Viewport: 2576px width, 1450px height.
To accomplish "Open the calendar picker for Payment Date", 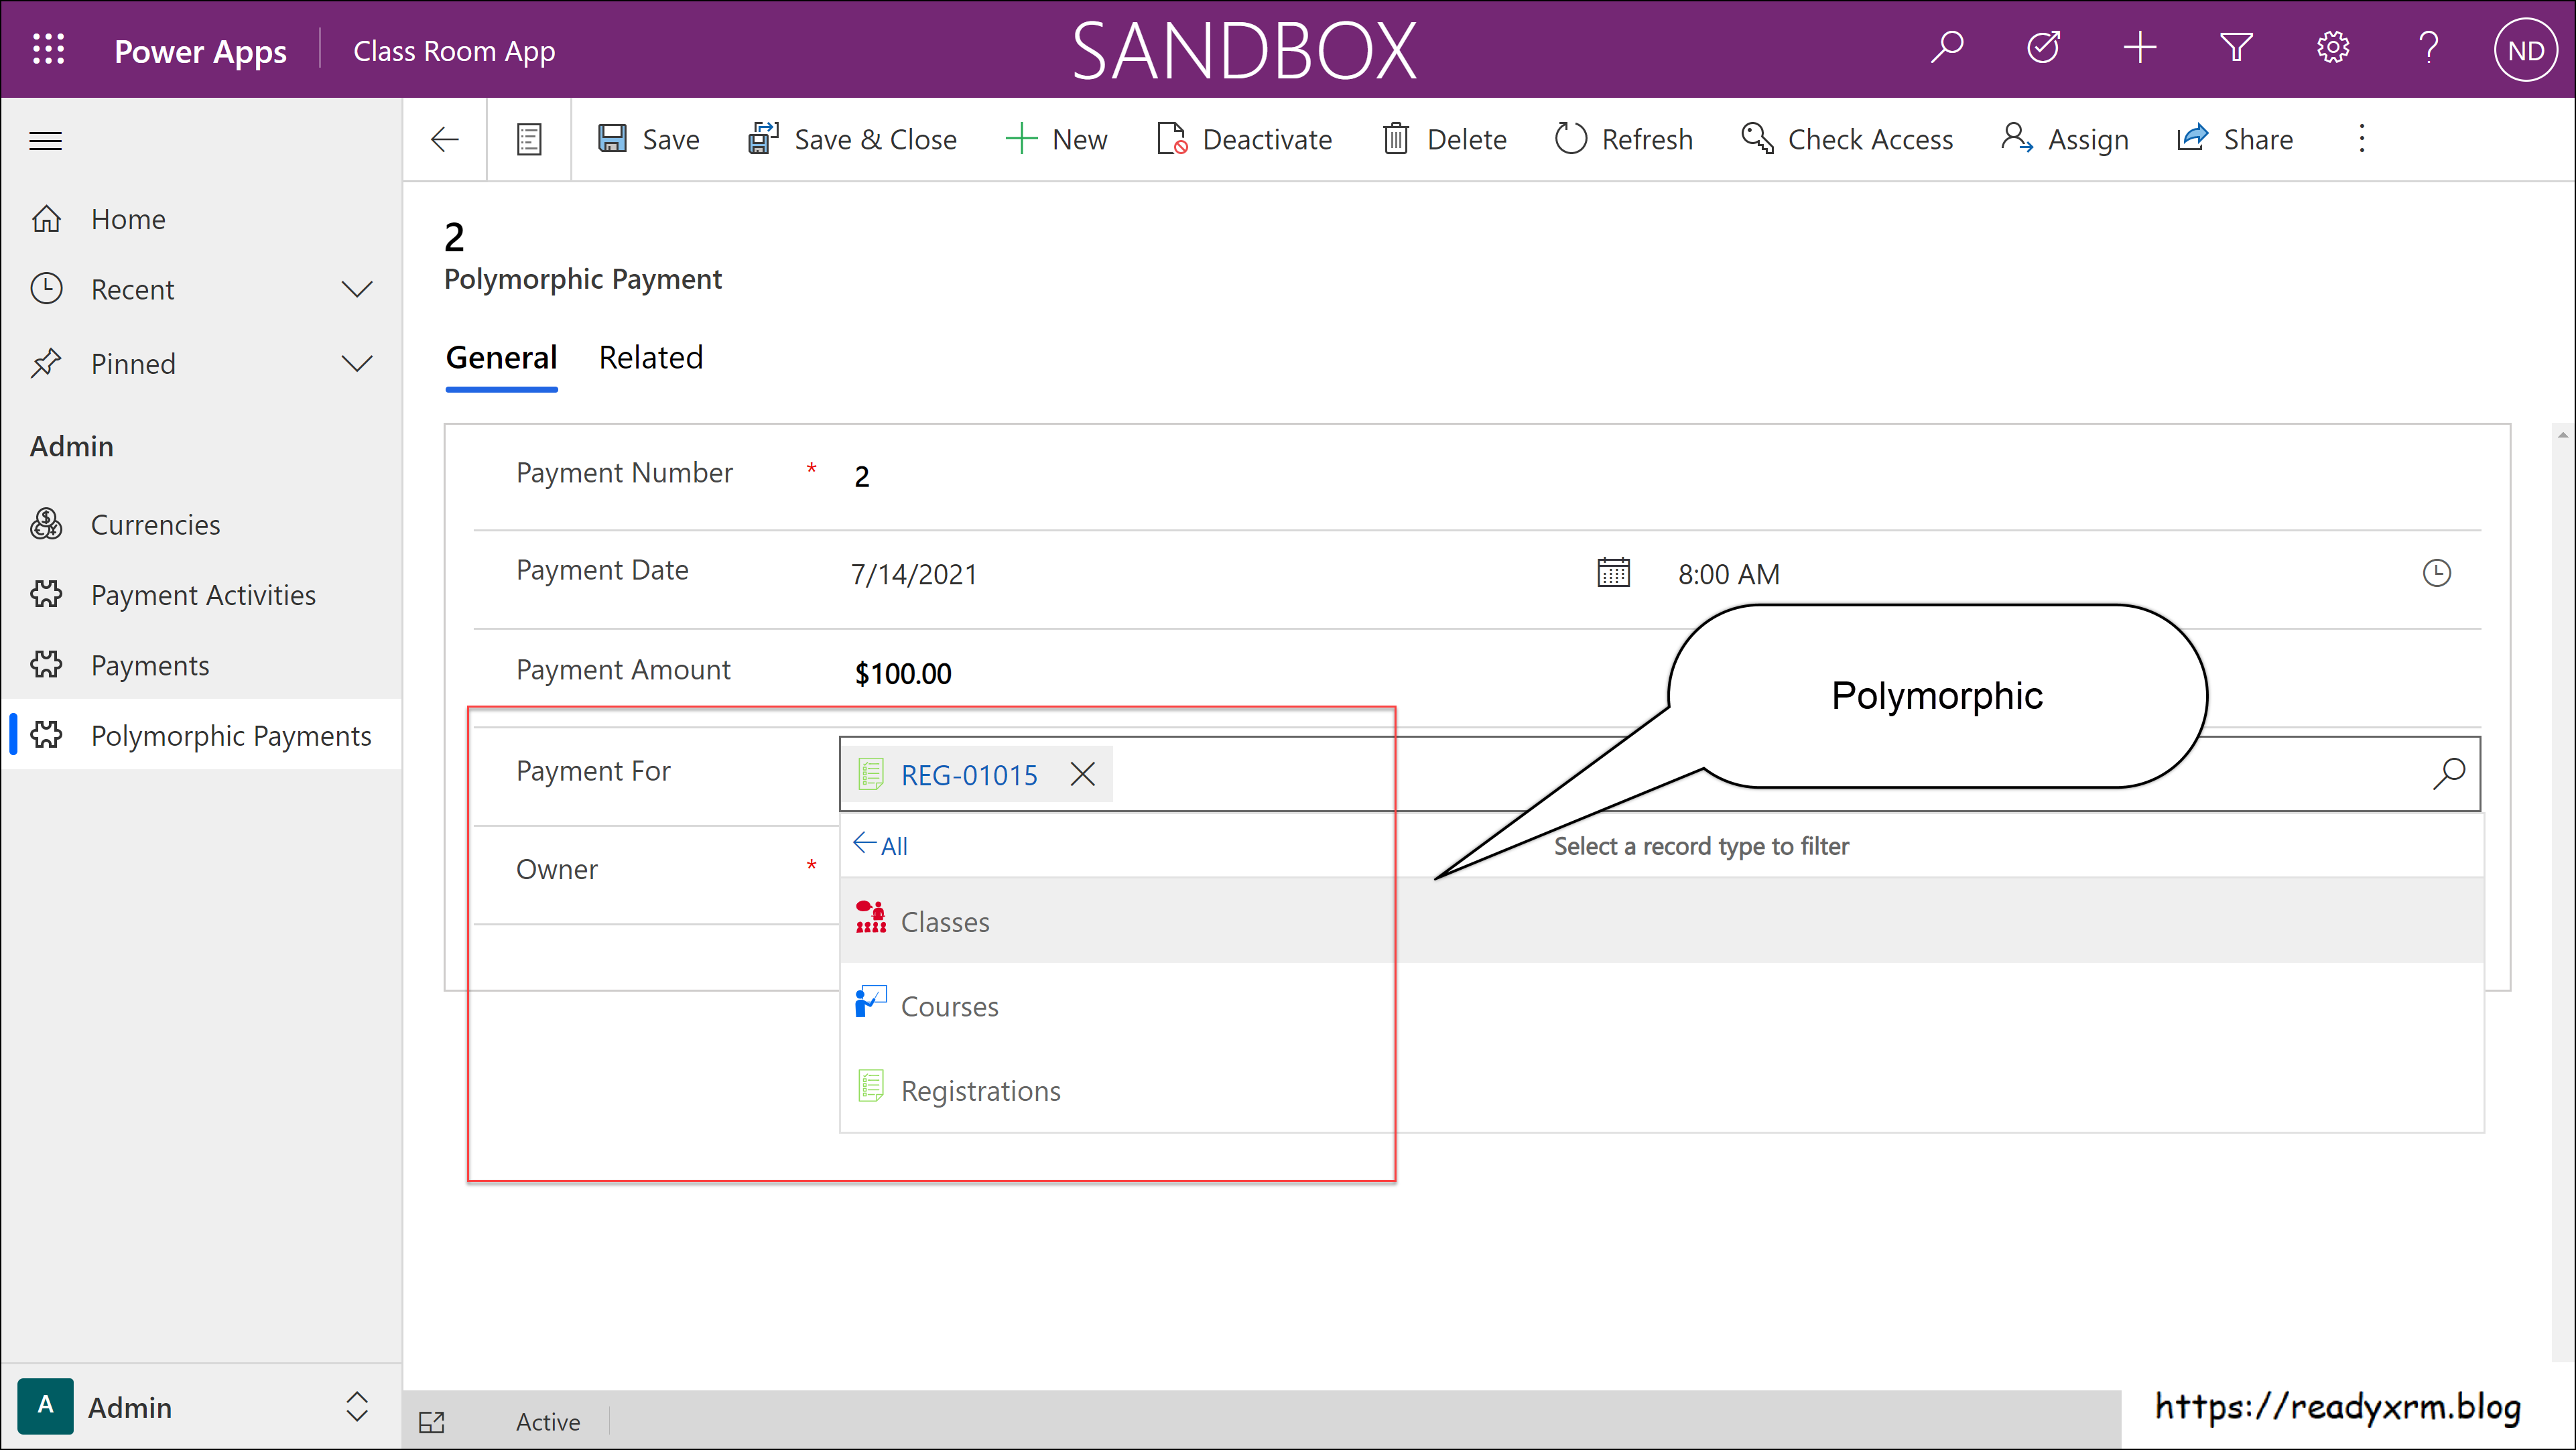I will (1612, 572).
